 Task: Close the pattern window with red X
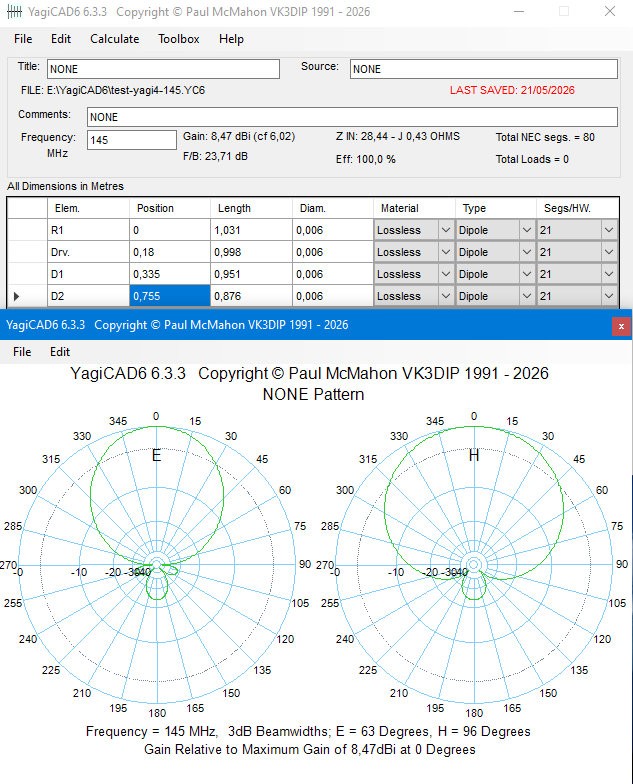(621, 326)
